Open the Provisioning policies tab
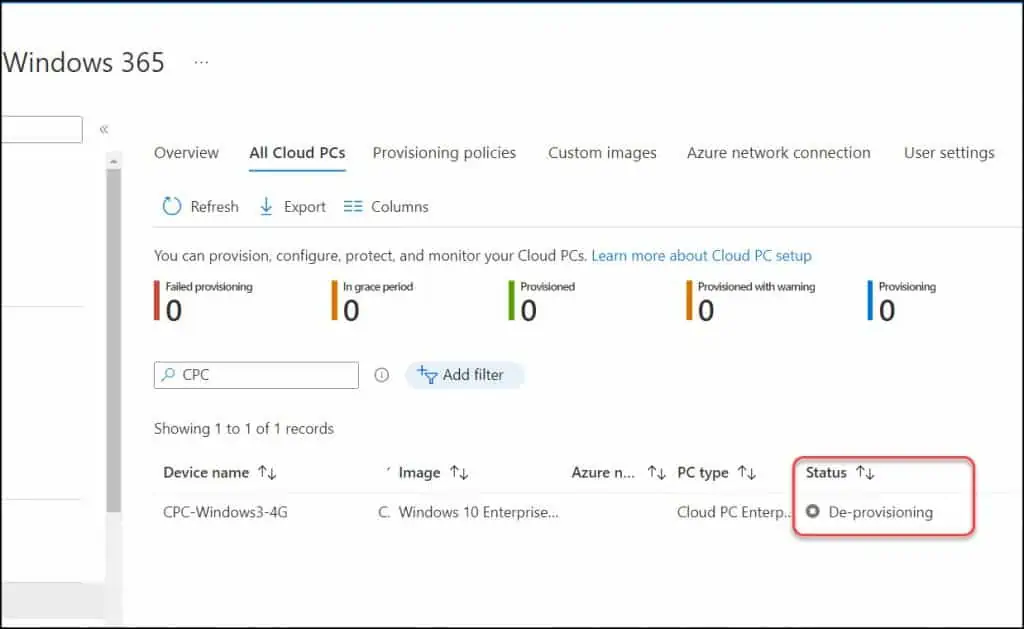Screen dimensions: 1024x629 (444, 153)
